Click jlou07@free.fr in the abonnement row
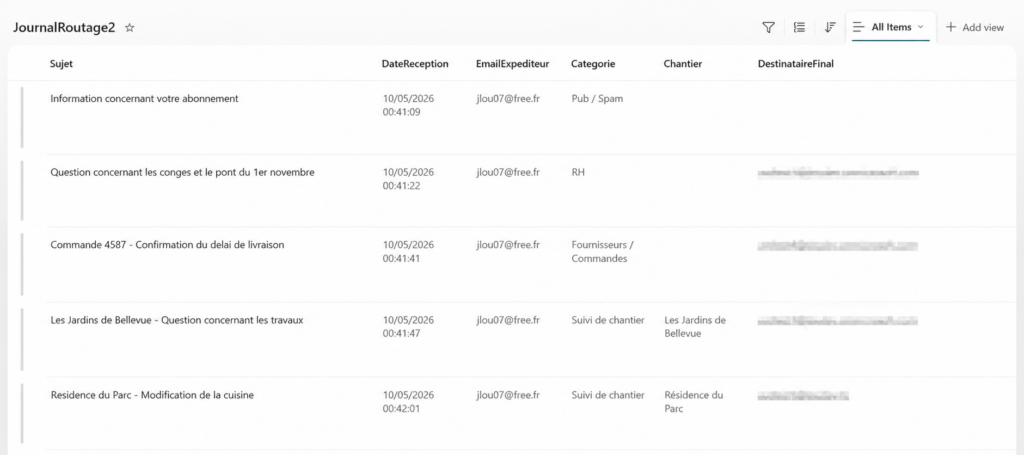 click(507, 99)
